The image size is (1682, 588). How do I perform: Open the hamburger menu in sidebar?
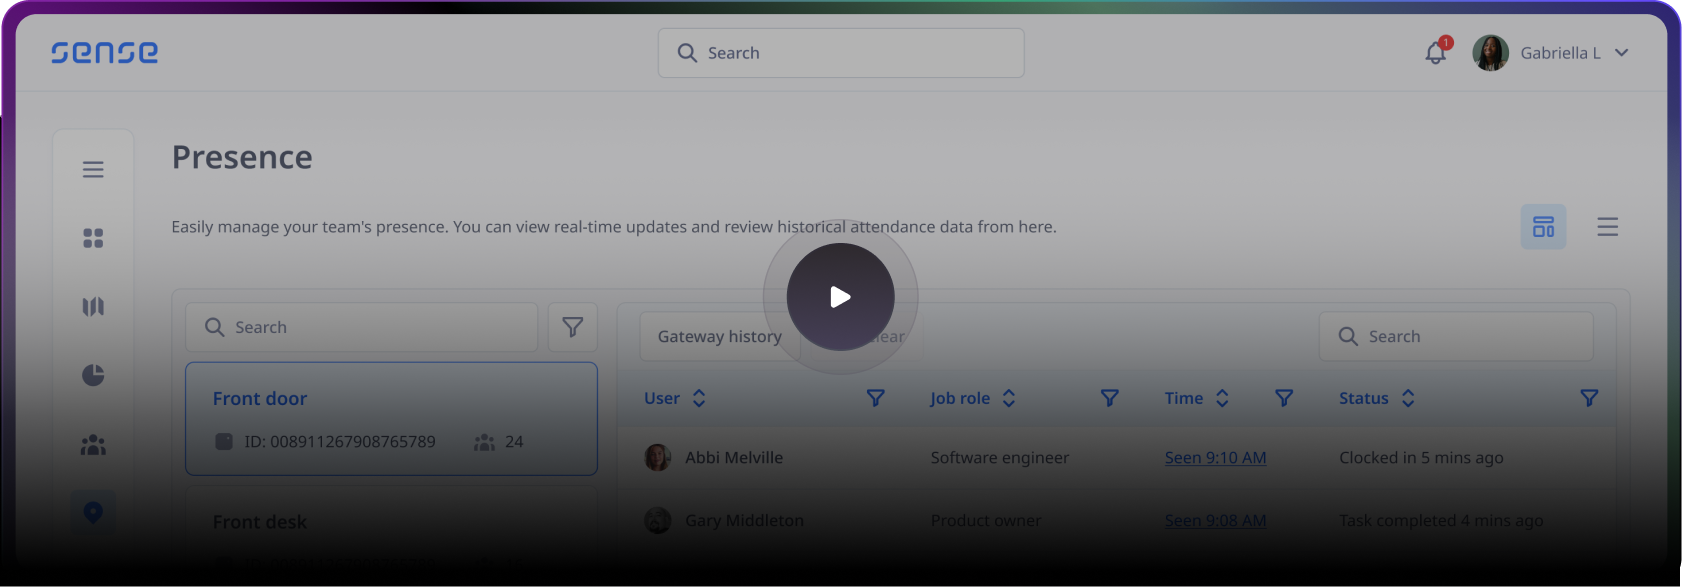[93, 170]
